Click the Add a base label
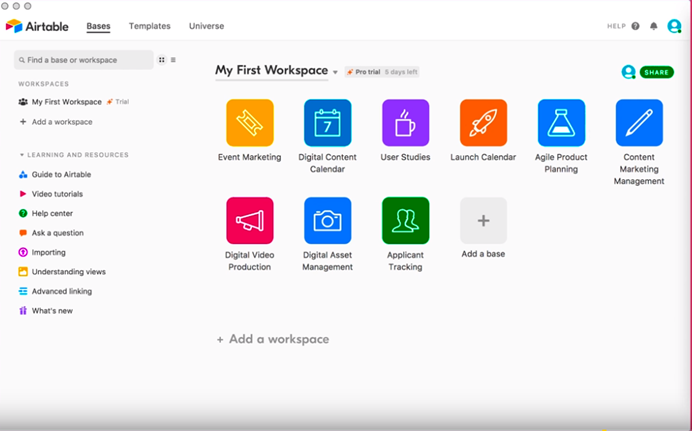This screenshot has height=432, width=692. (483, 254)
